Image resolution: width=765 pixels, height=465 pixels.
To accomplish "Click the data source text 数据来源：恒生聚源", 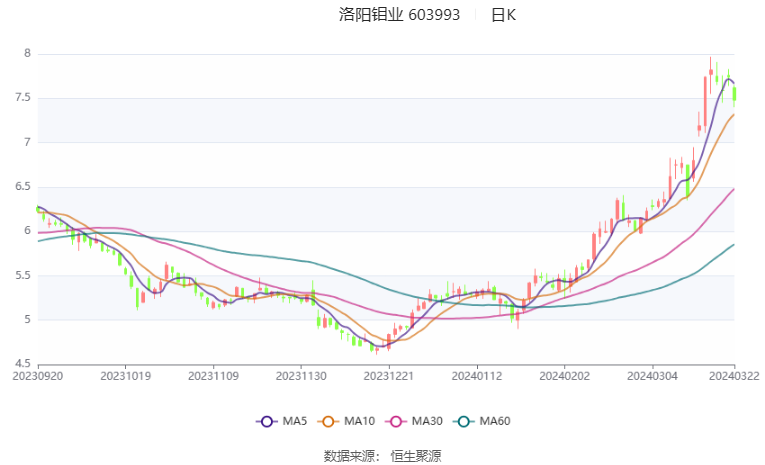I will [x=382, y=456].
